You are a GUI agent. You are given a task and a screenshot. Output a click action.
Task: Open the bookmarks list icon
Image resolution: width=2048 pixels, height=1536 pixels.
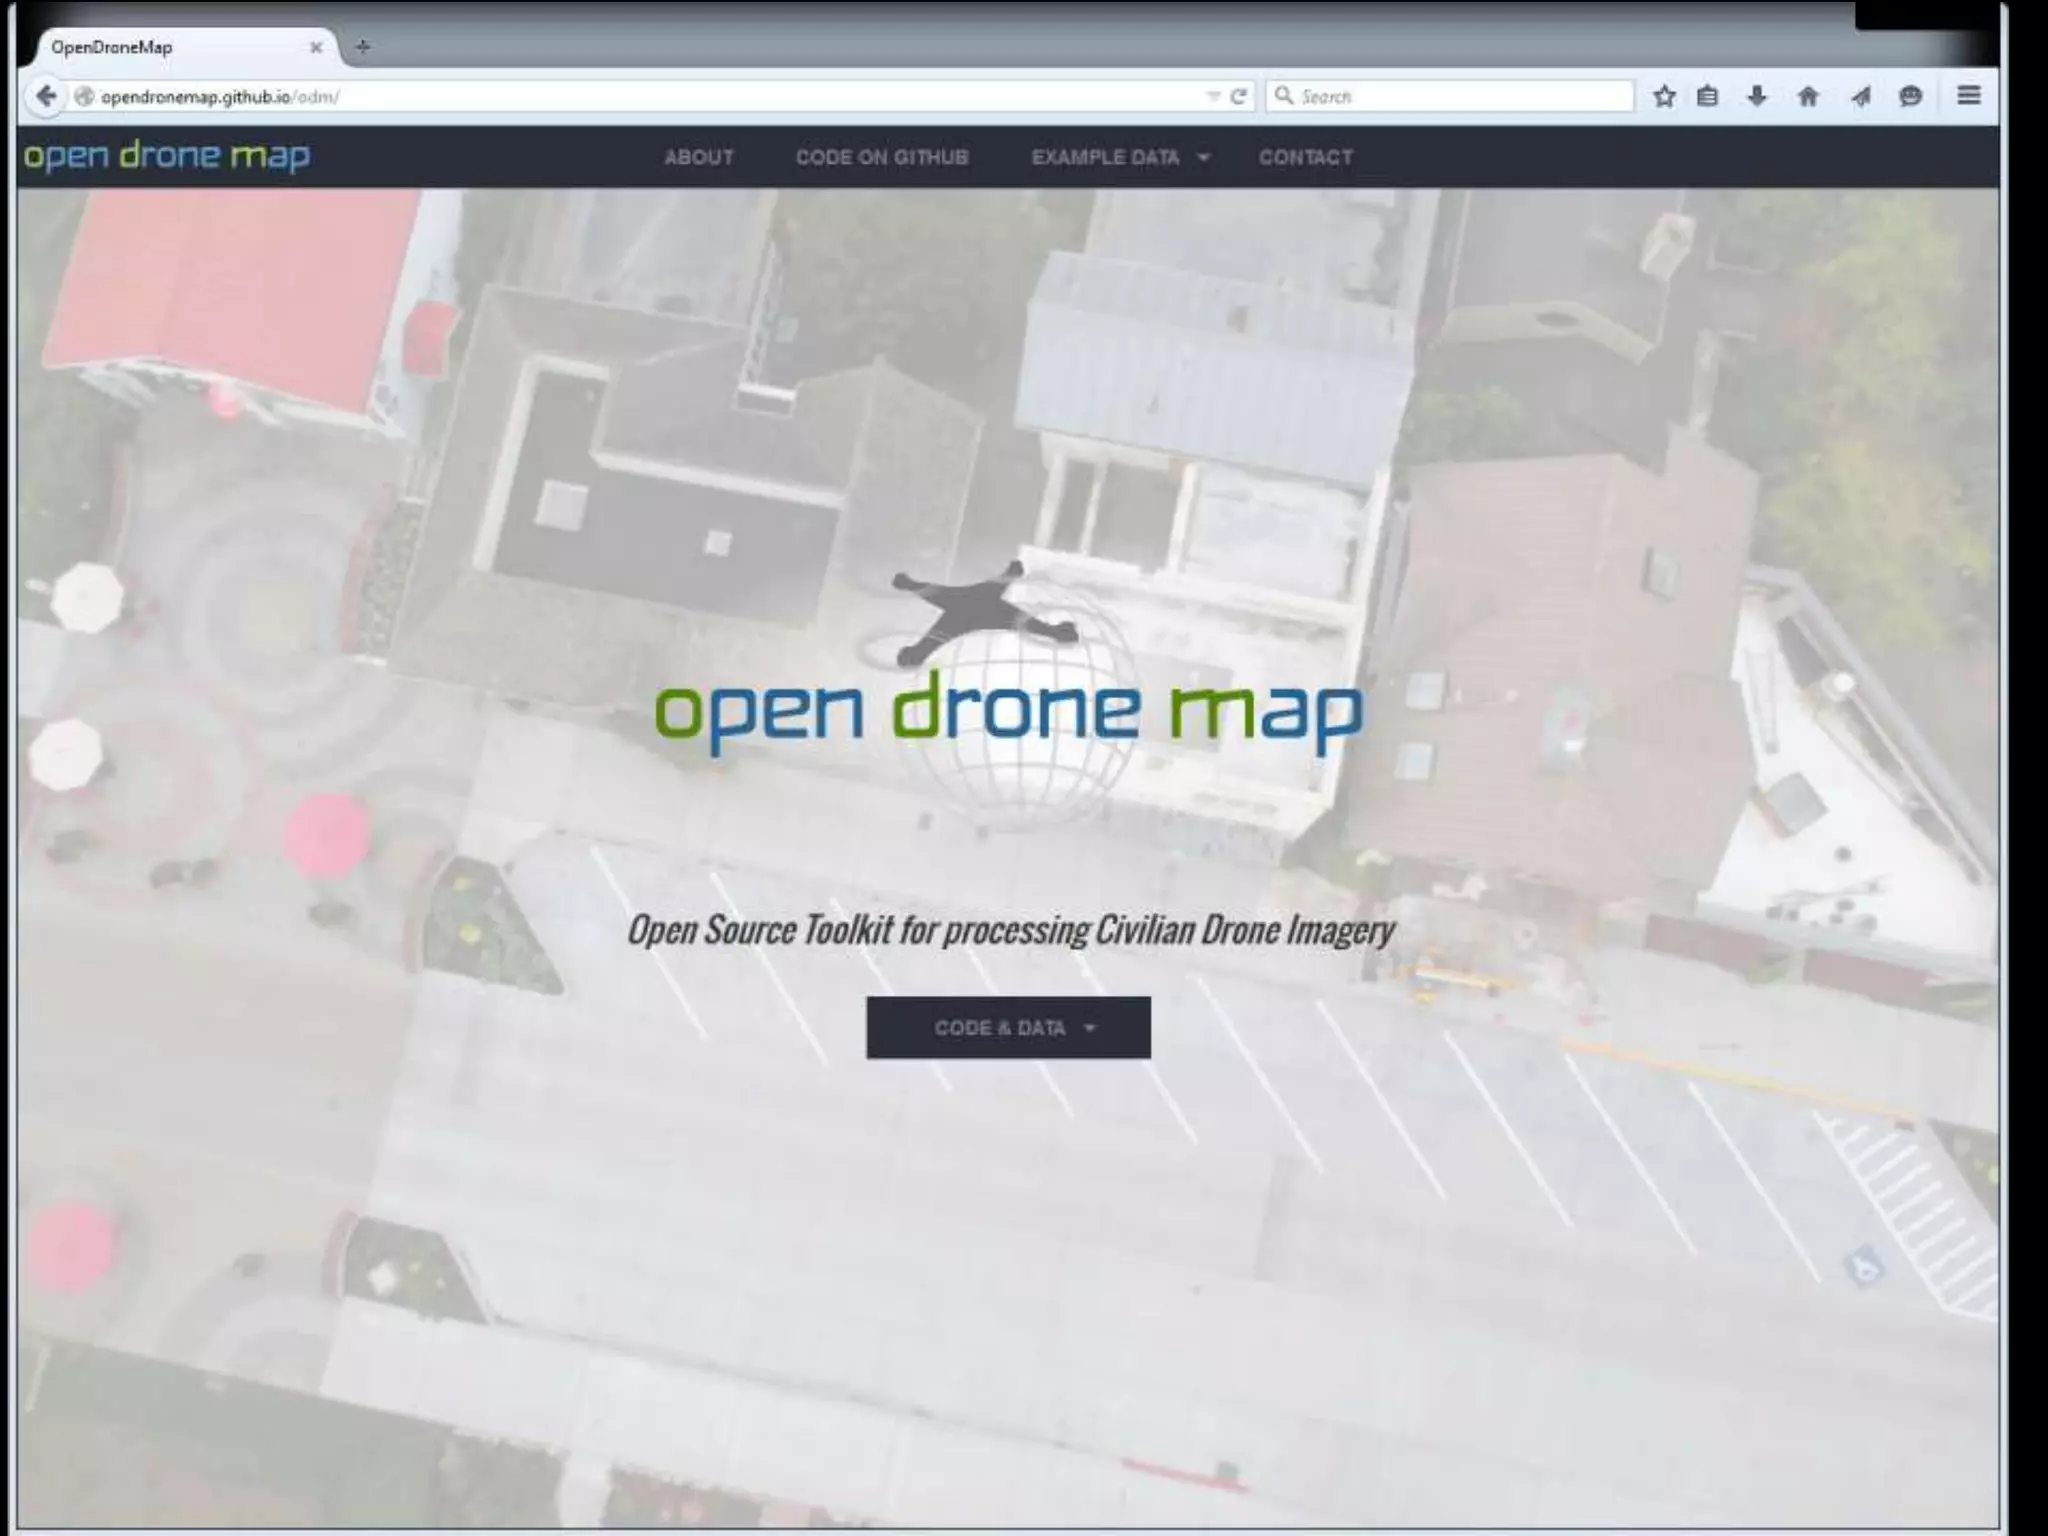pyautogui.click(x=1708, y=96)
